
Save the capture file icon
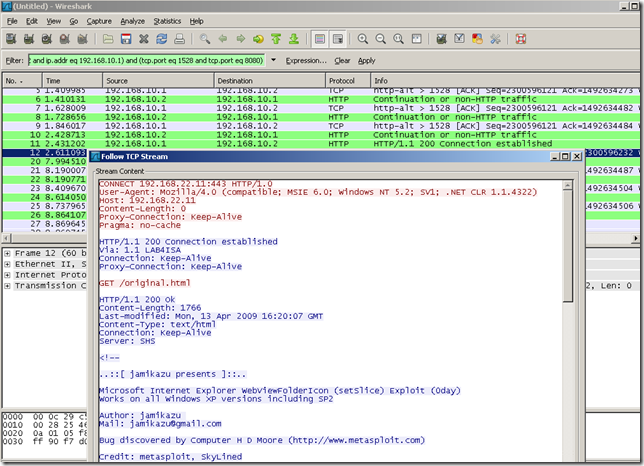point(126,39)
